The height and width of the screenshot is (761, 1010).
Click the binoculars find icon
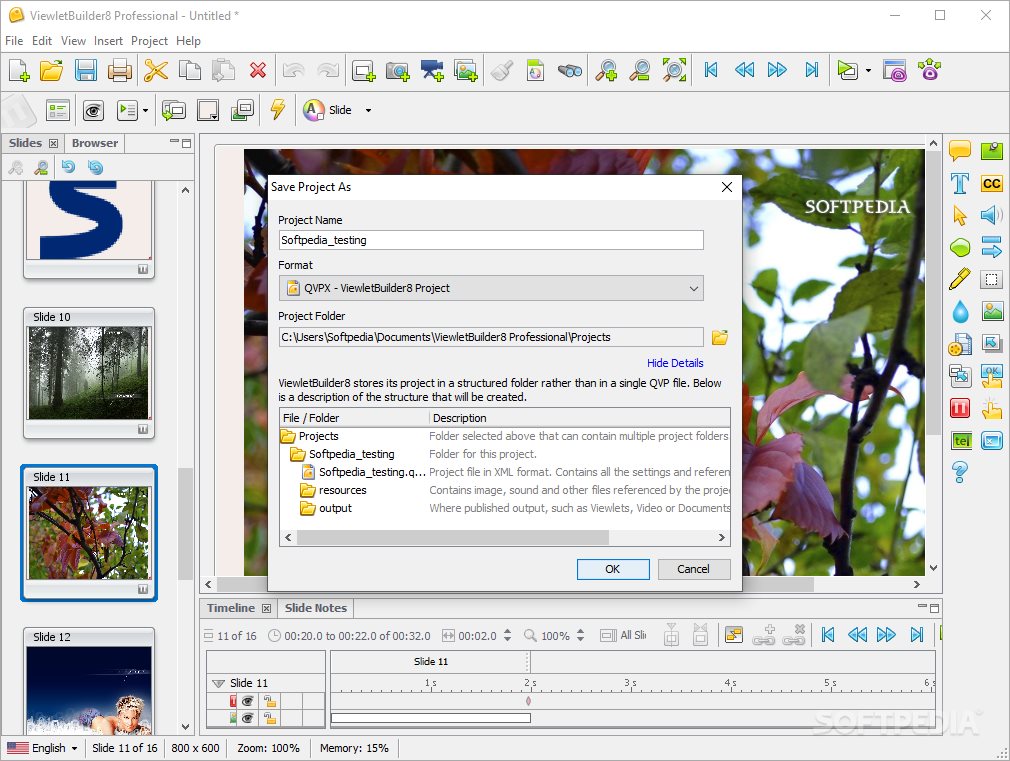(x=569, y=70)
